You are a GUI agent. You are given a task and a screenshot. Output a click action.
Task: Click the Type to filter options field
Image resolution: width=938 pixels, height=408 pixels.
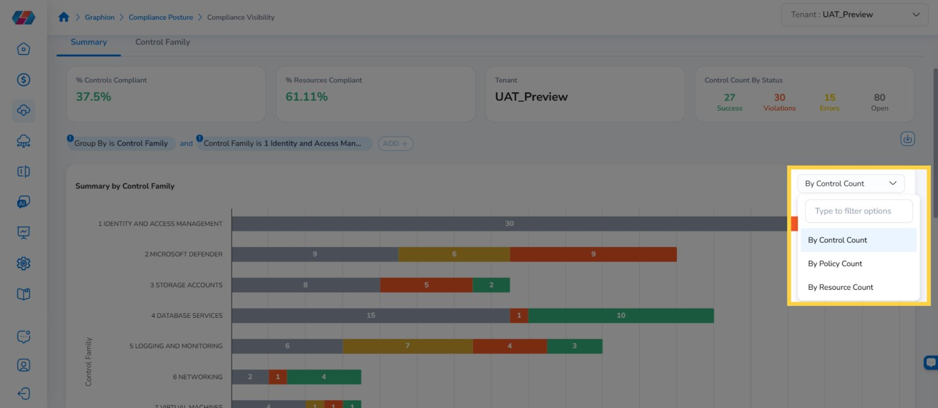858,211
